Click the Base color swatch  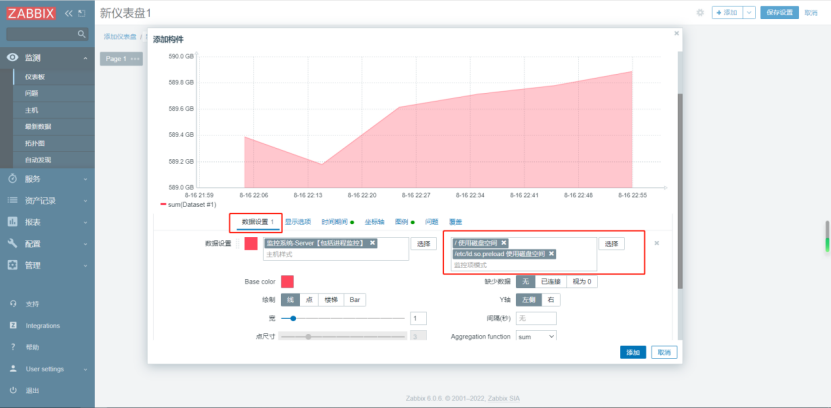(287, 281)
